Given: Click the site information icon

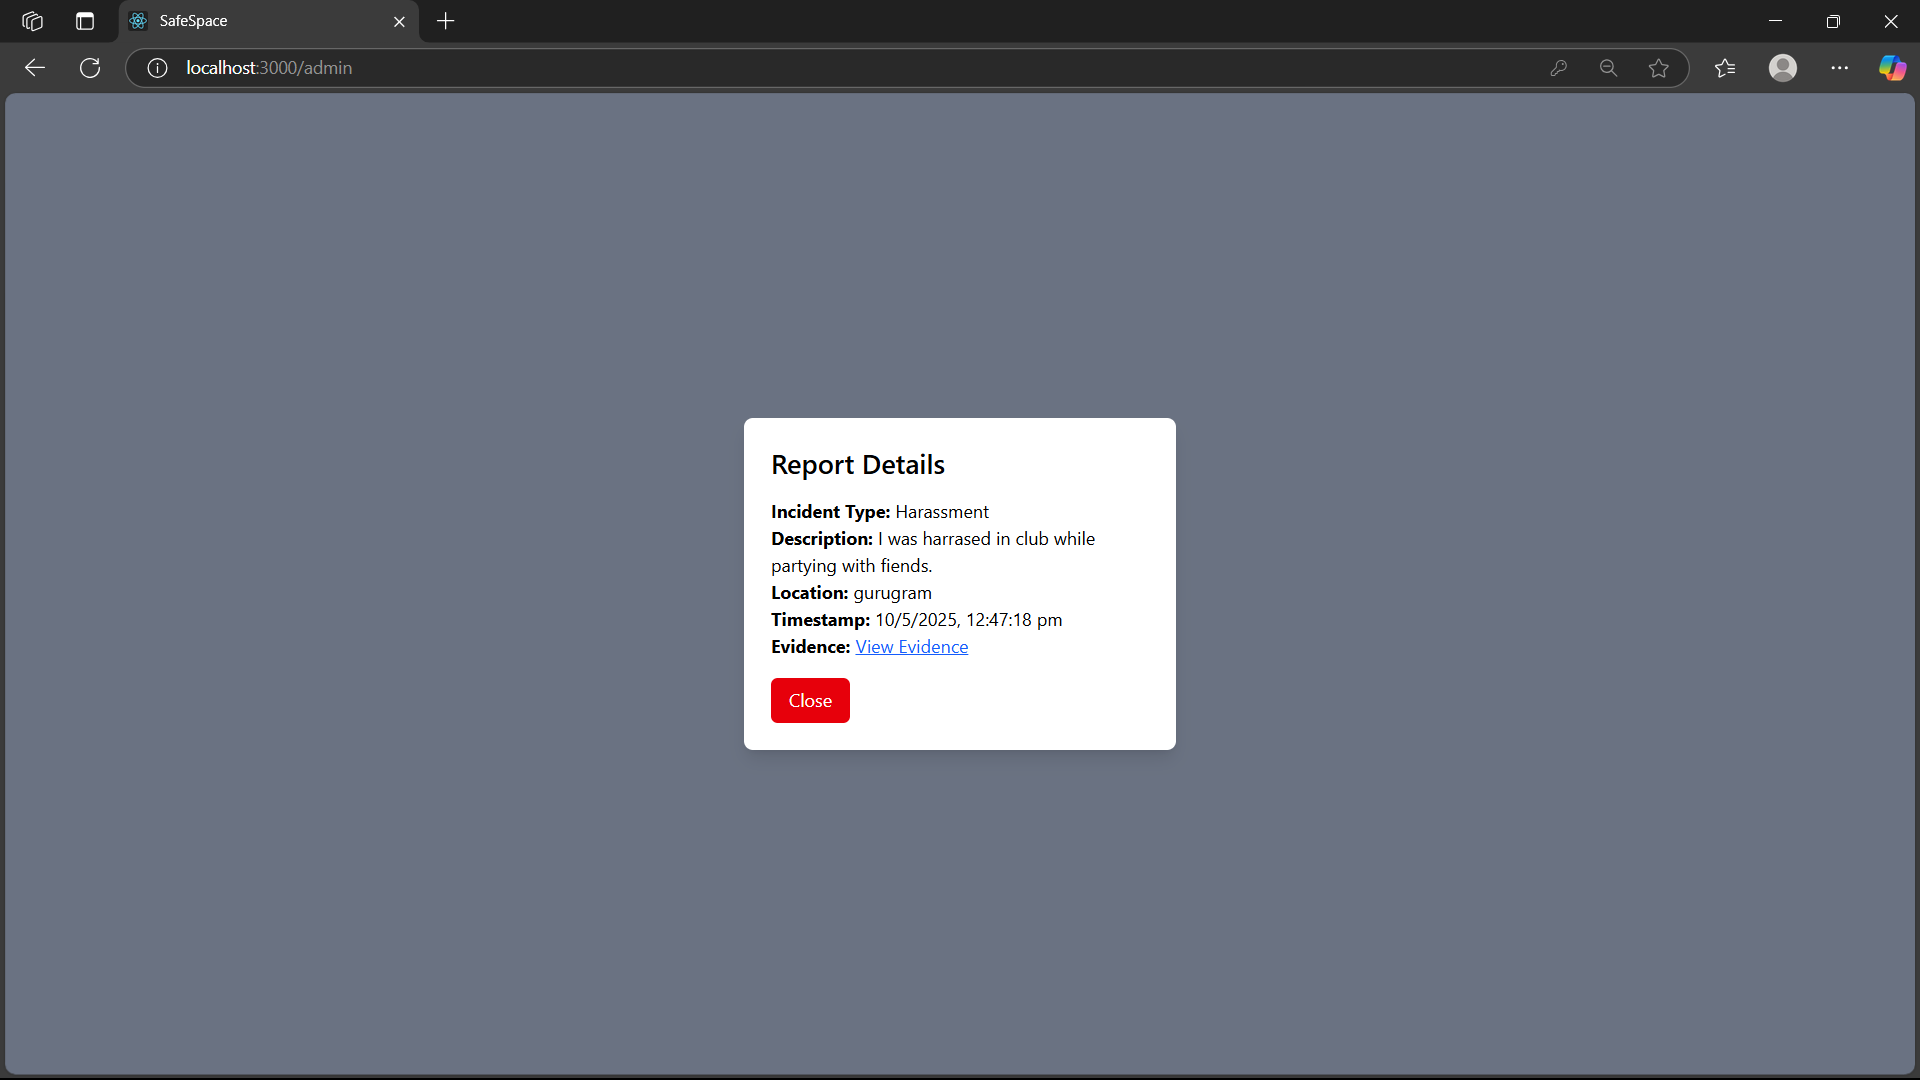Looking at the screenshot, I should pos(157,68).
